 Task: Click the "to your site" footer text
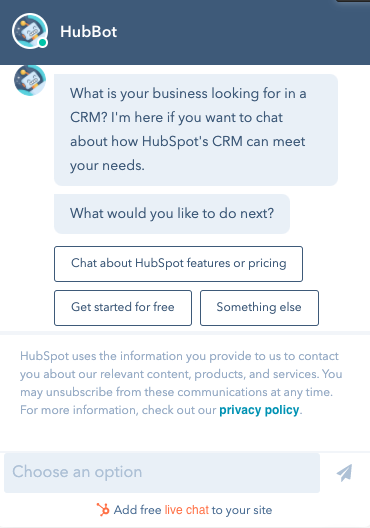242,510
